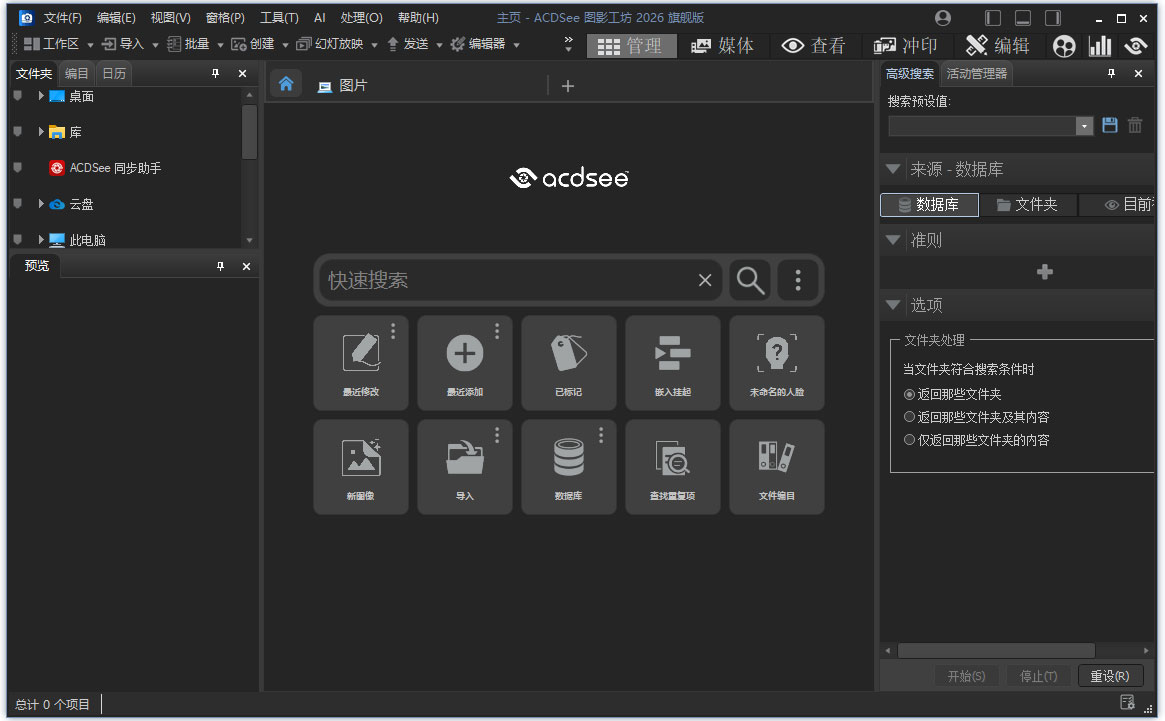Pin the 预览 panel with its pushpin
Image resolution: width=1165 pixels, height=721 pixels.
tap(218, 266)
